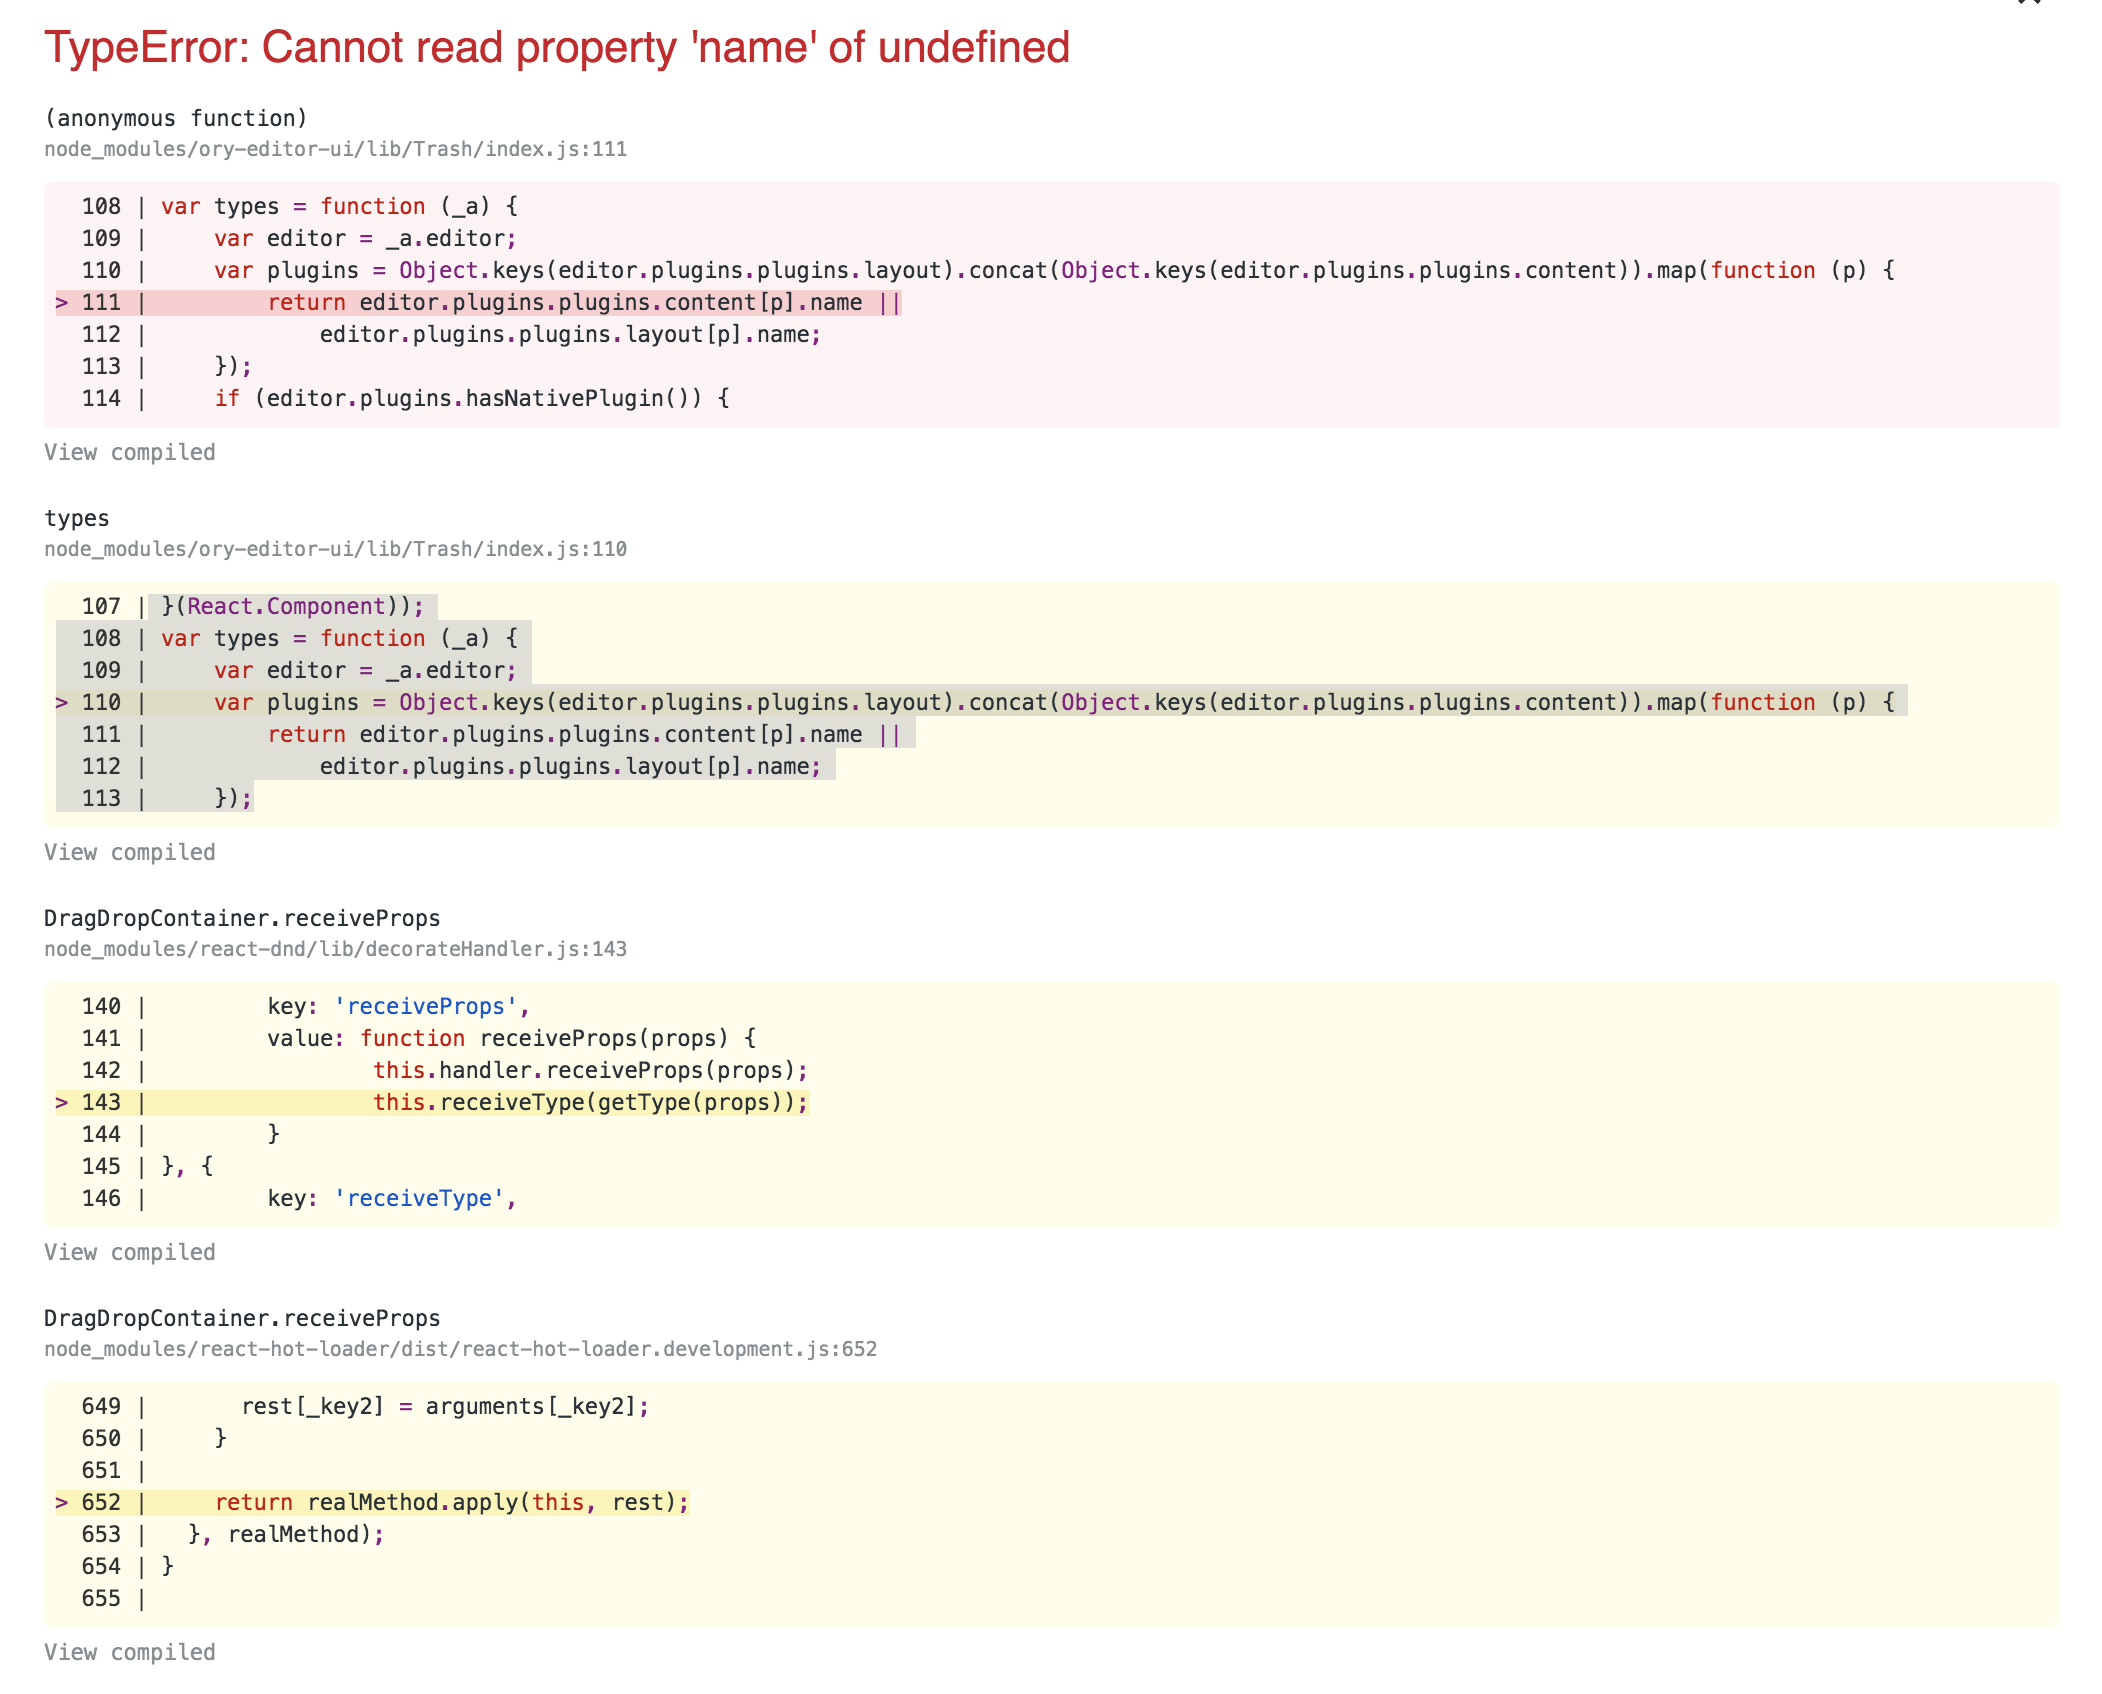Click line 146 'receiveType' key code

390,1199
